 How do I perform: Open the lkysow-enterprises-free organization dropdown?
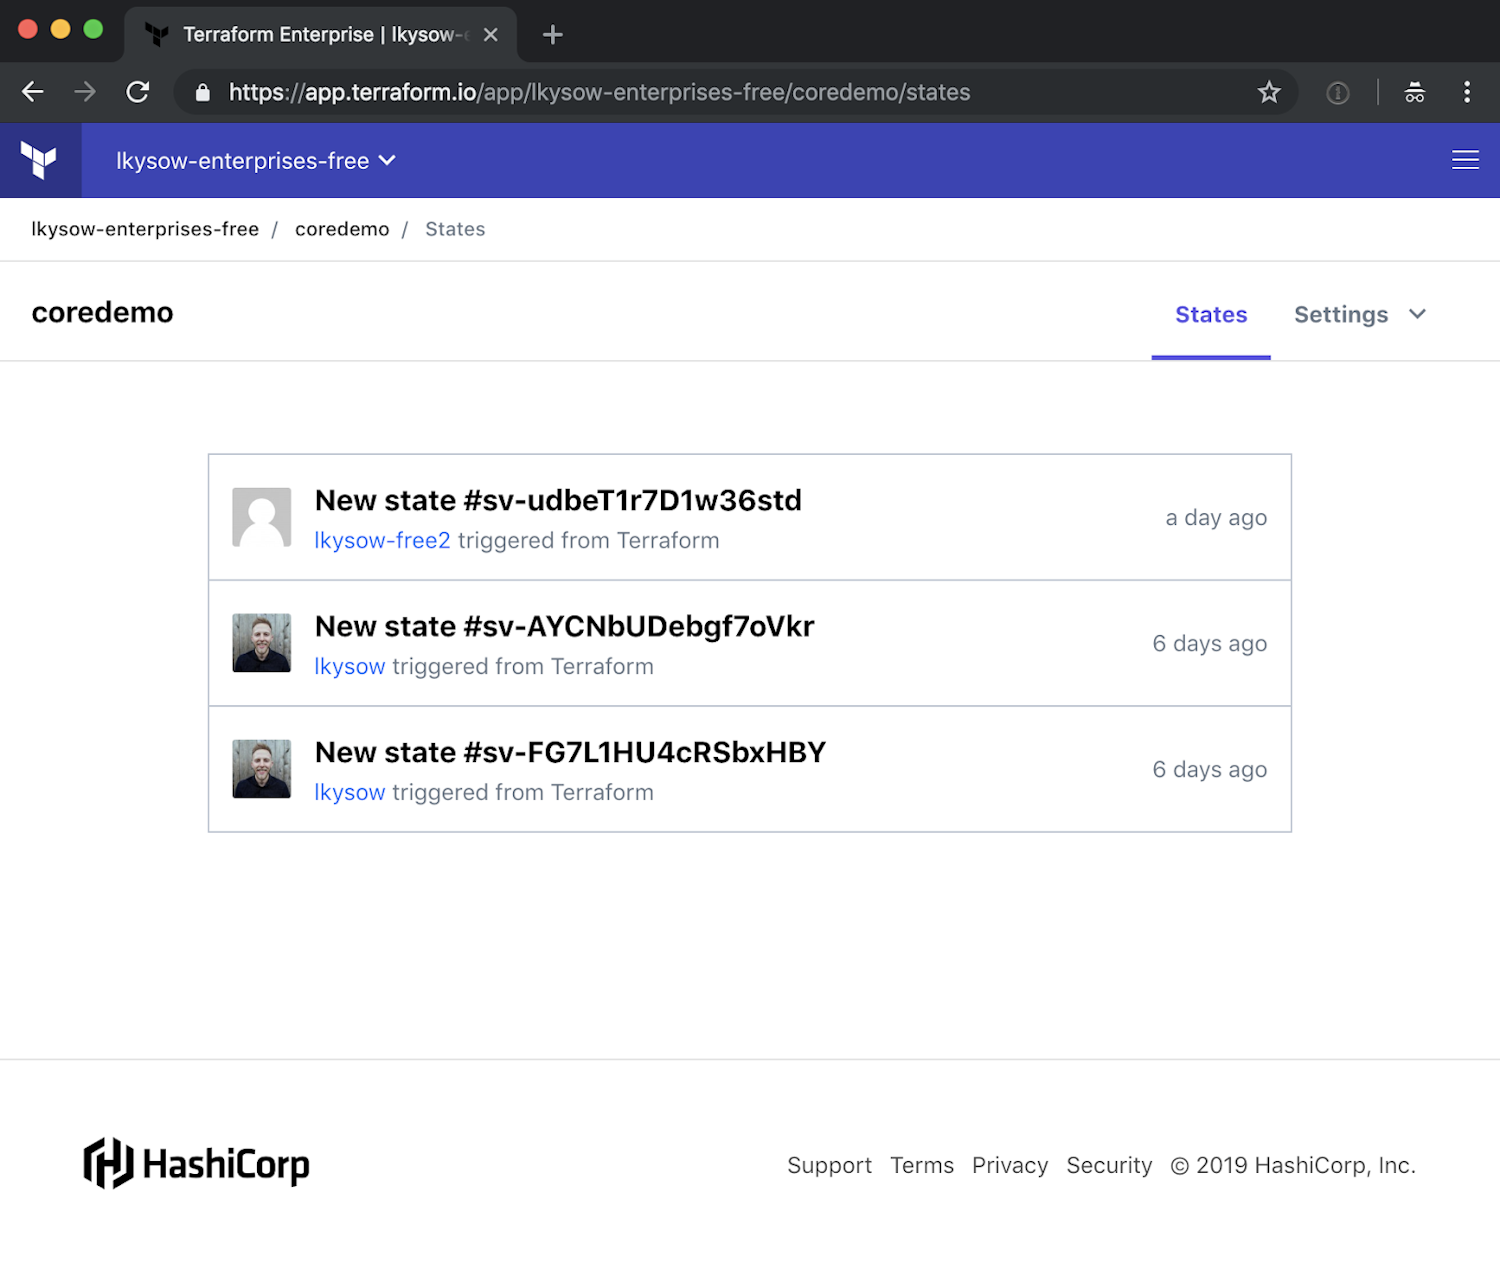[255, 160]
